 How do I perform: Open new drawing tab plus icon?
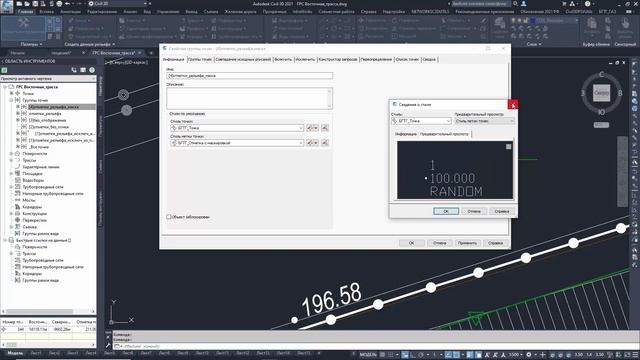tap(151, 53)
